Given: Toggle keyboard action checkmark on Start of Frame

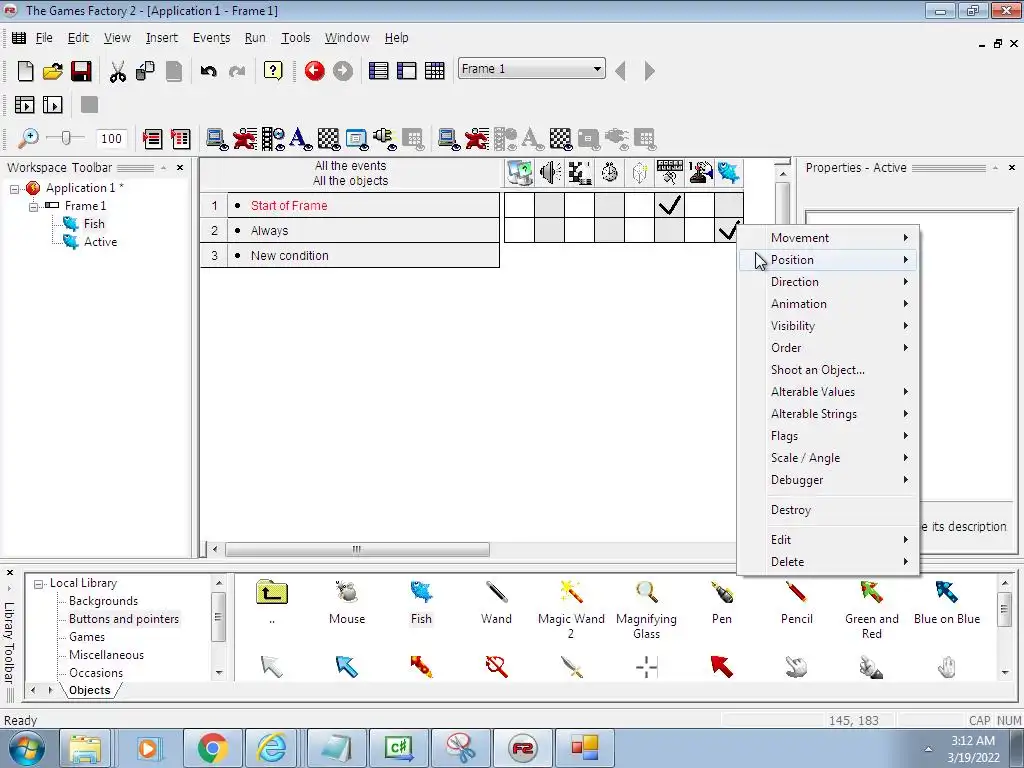Looking at the screenshot, I should (x=669, y=205).
